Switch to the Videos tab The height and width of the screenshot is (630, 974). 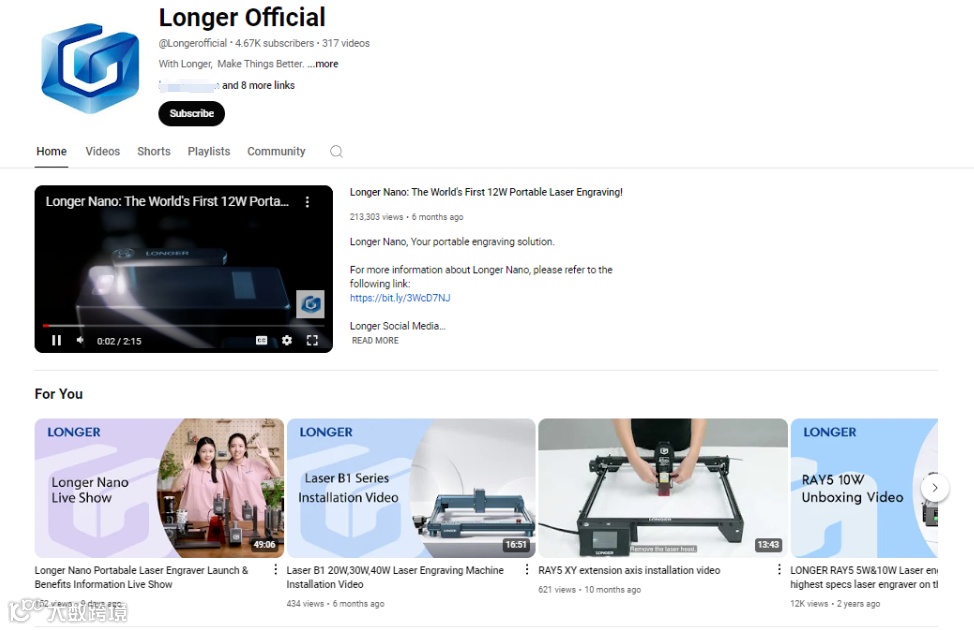[102, 152]
